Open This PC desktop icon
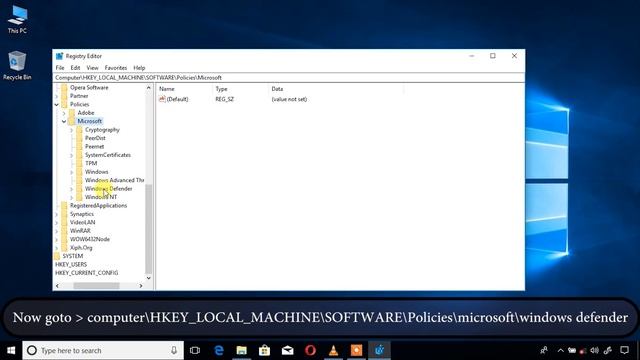 point(17,20)
